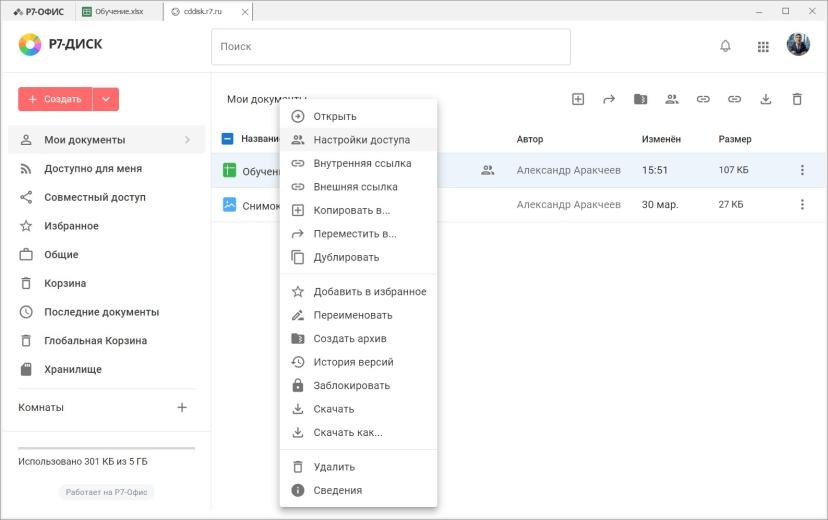Sort by the Размер column header
This screenshot has width=828, height=520.
coord(735,139)
